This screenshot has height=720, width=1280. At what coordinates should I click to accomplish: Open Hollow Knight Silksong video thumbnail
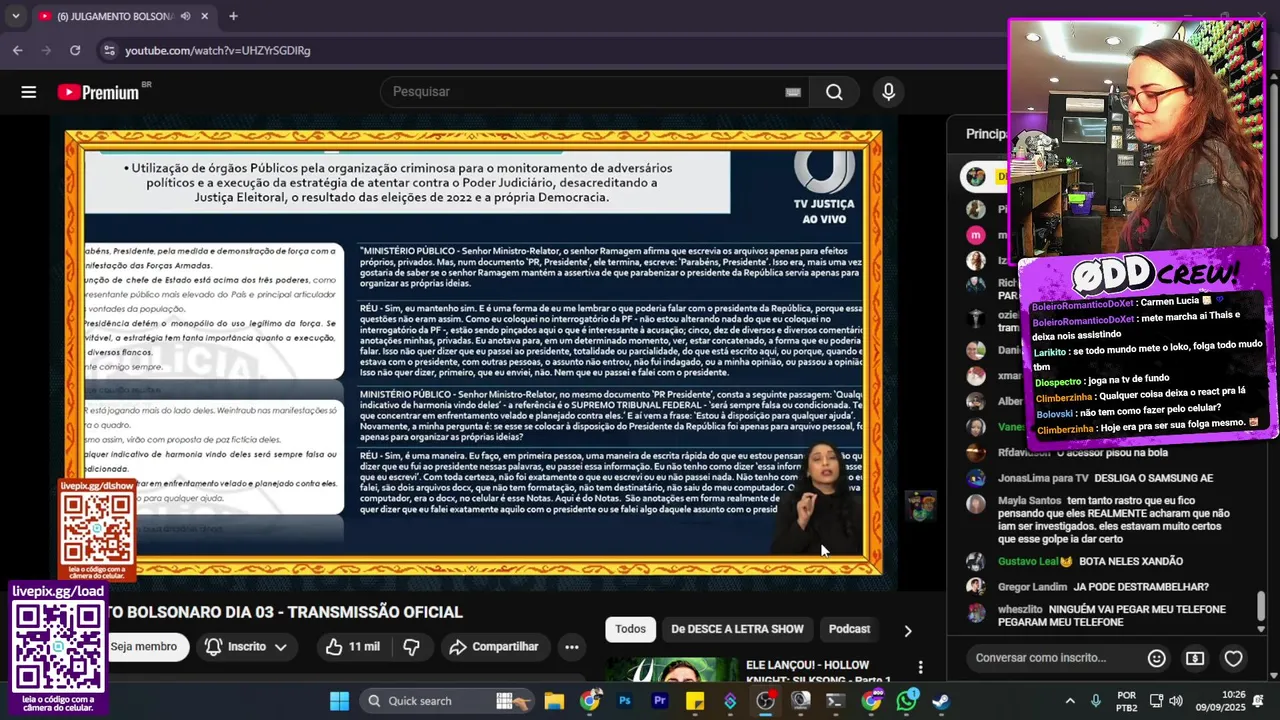tap(672, 670)
